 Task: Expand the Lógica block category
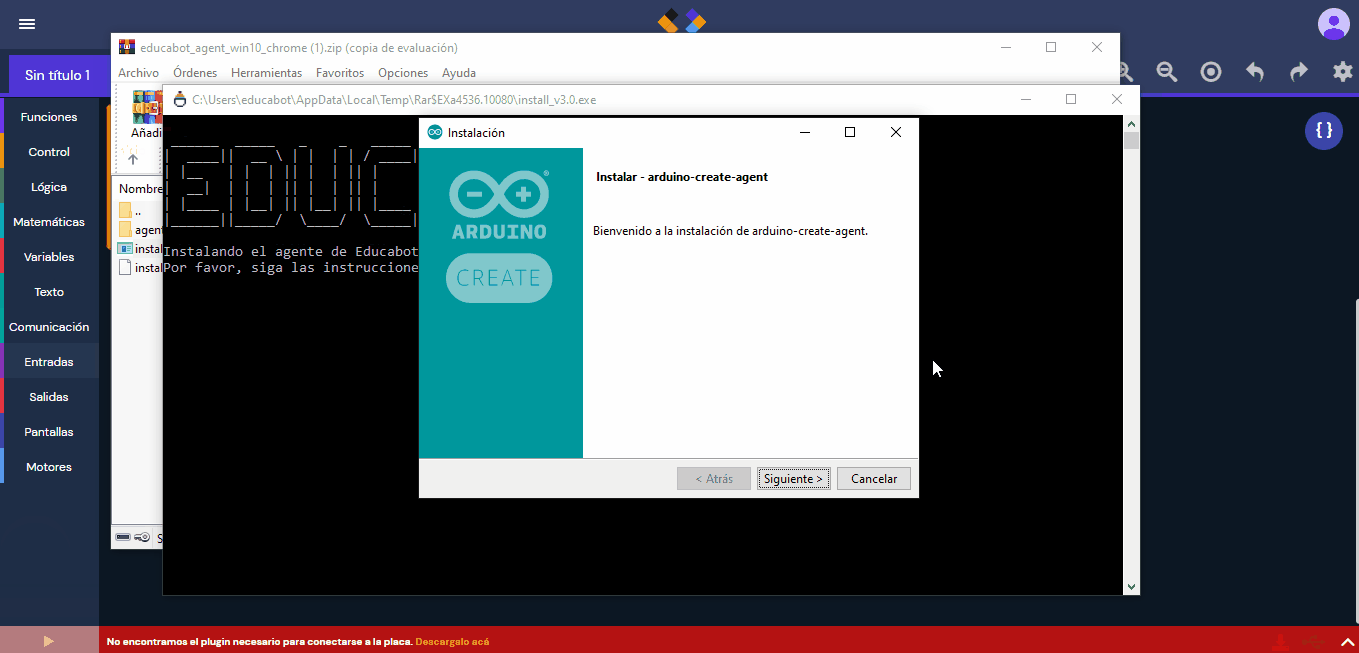click(x=49, y=187)
